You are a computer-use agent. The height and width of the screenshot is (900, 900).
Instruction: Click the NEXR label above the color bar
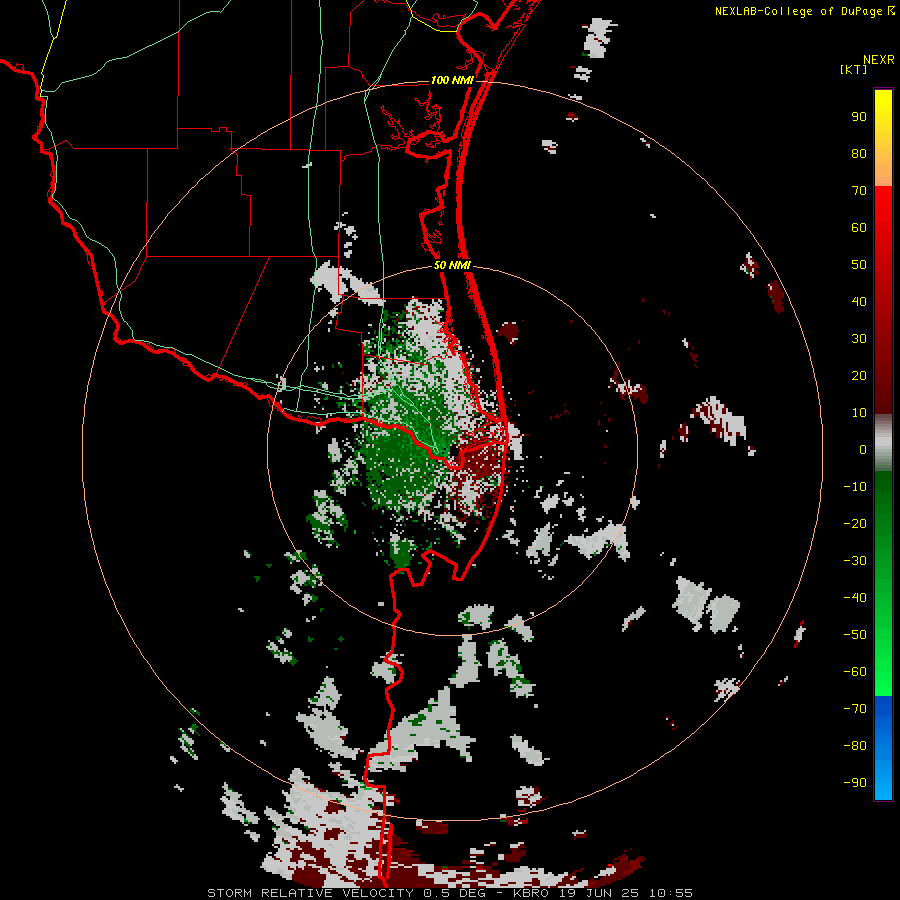coord(879,60)
